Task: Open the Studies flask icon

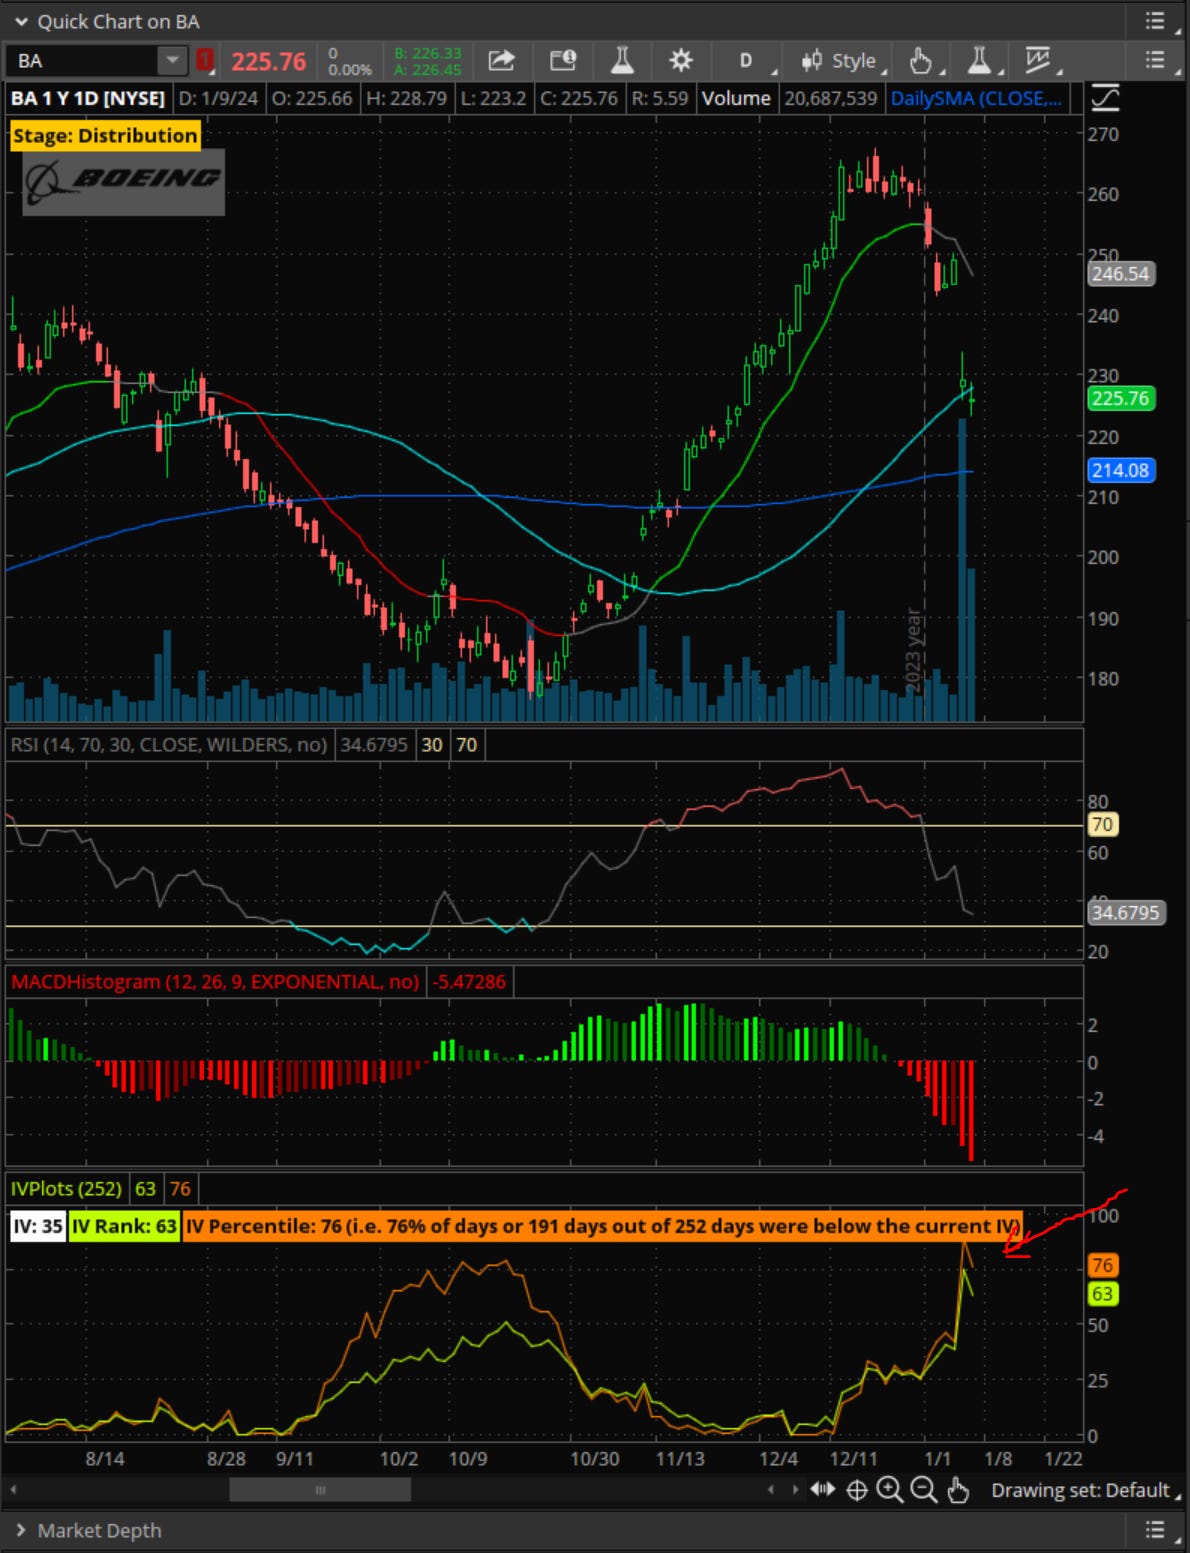Action: pos(622,60)
